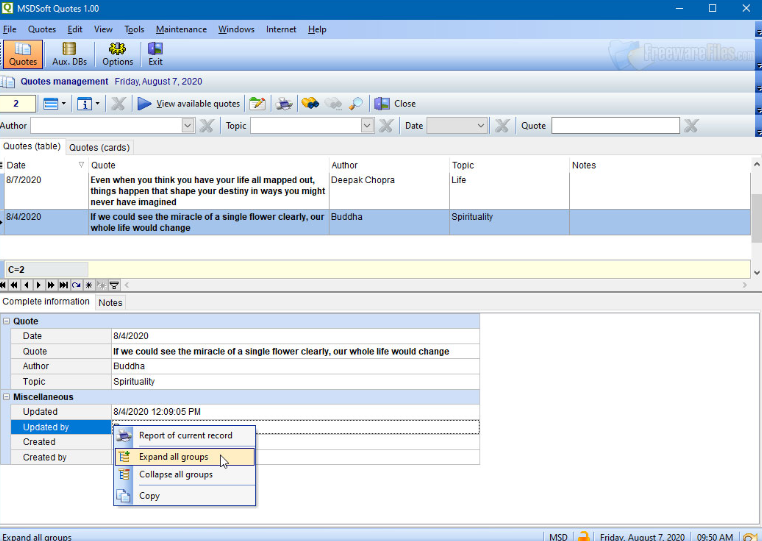This screenshot has height=541, width=762.
Task: Click the Quote column header
Action: click(208, 165)
